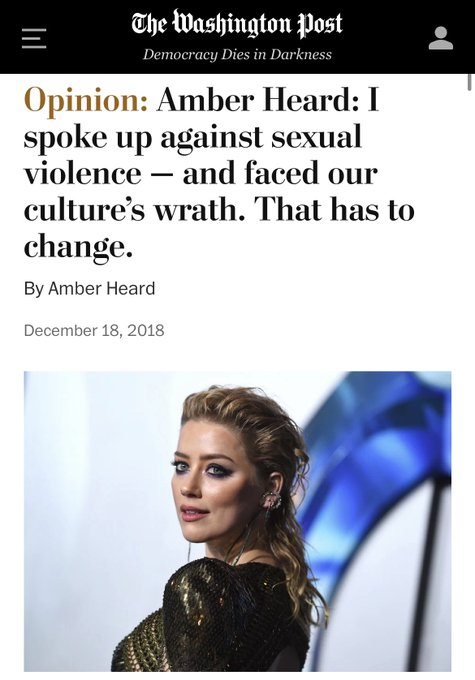Click the word Opinion: in the headline
This screenshot has height=680, width=475.
(x=86, y=101)
